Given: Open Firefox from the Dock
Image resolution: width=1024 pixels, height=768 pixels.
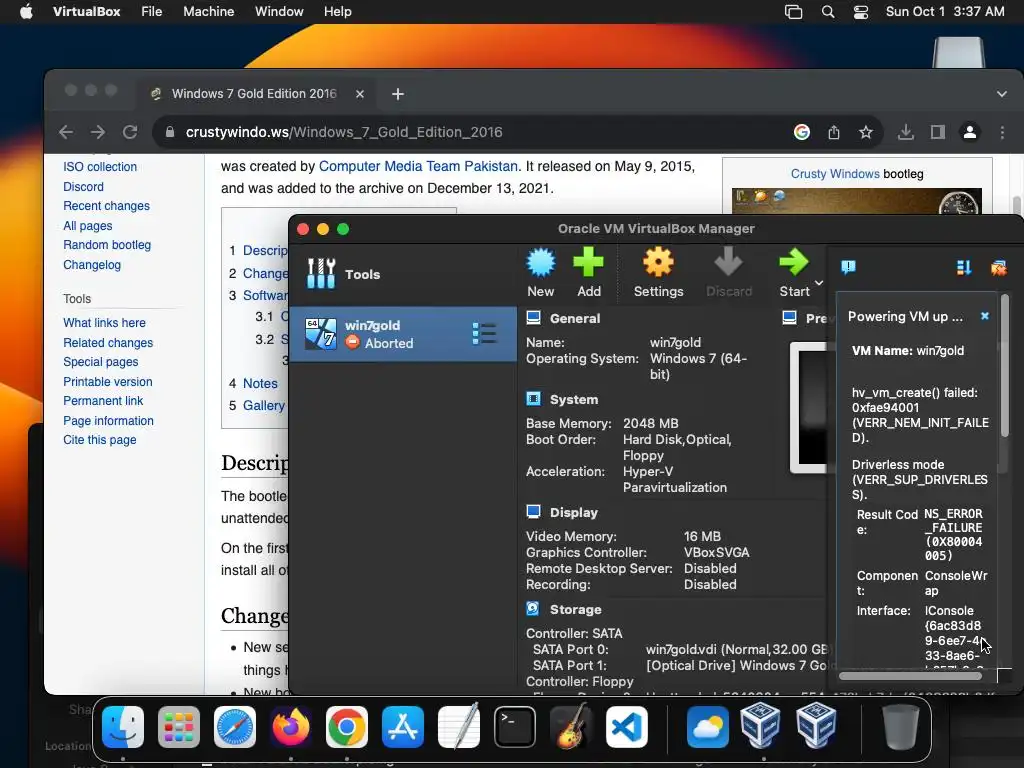Looking at the screenshot, I should pos(291,727).
